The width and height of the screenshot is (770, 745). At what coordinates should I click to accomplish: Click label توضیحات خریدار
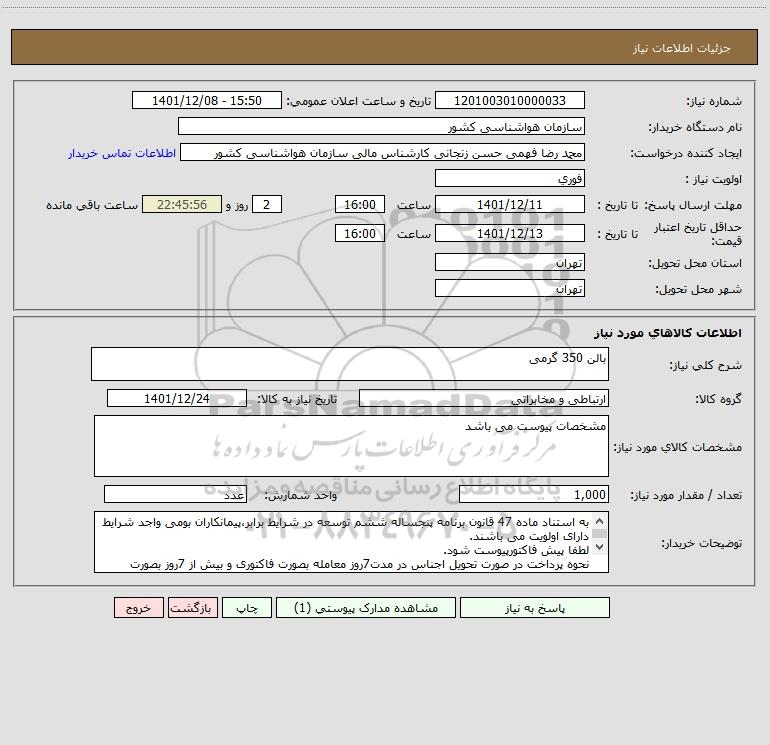pyautogui.click(x=702, y=543)
